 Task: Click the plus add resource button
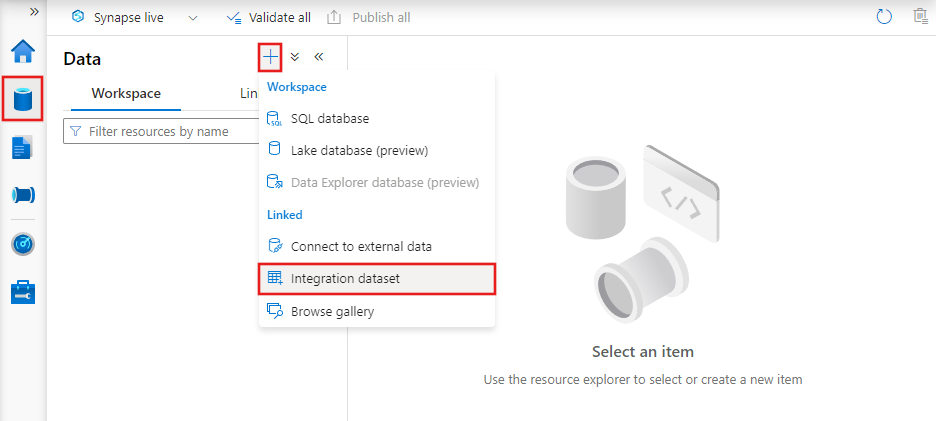pyautogui.click(x=270, y=58)
